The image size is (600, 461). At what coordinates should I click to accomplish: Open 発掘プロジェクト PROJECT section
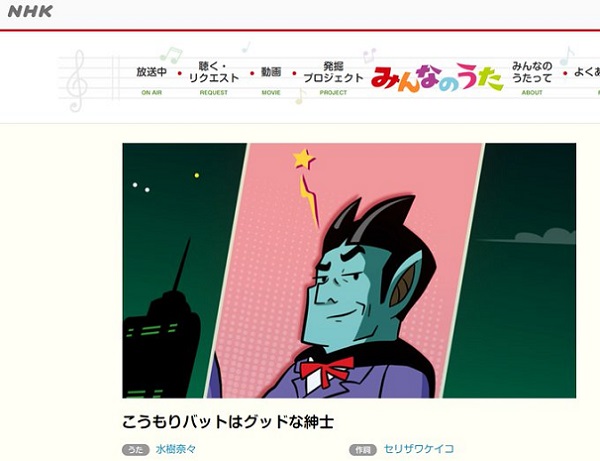pyautogui.click(x=333, y=78)
